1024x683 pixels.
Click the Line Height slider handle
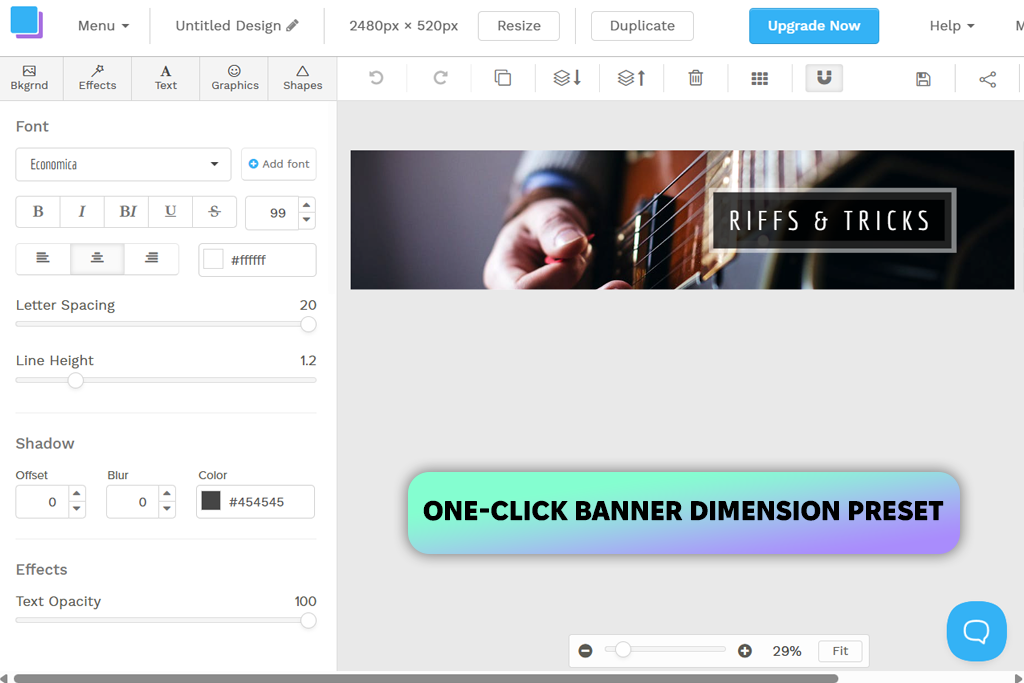(76, 379)
